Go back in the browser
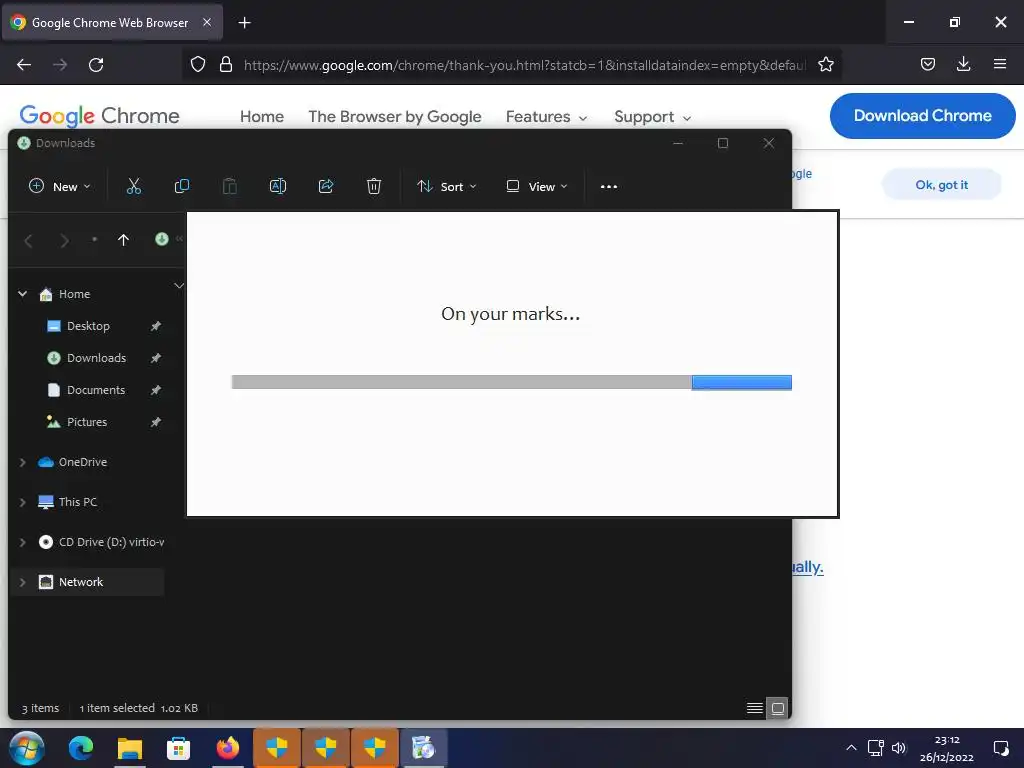 [24, 65]
